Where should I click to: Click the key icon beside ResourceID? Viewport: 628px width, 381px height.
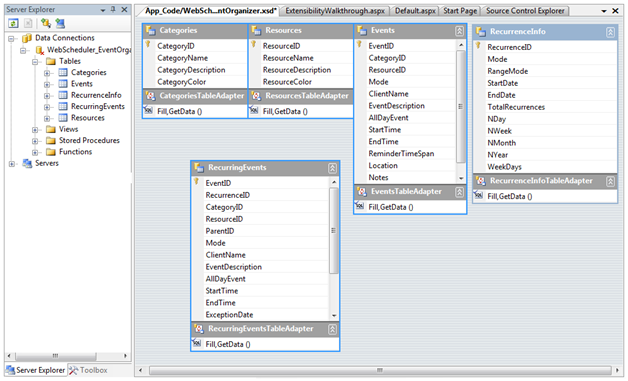pos(254,44)
